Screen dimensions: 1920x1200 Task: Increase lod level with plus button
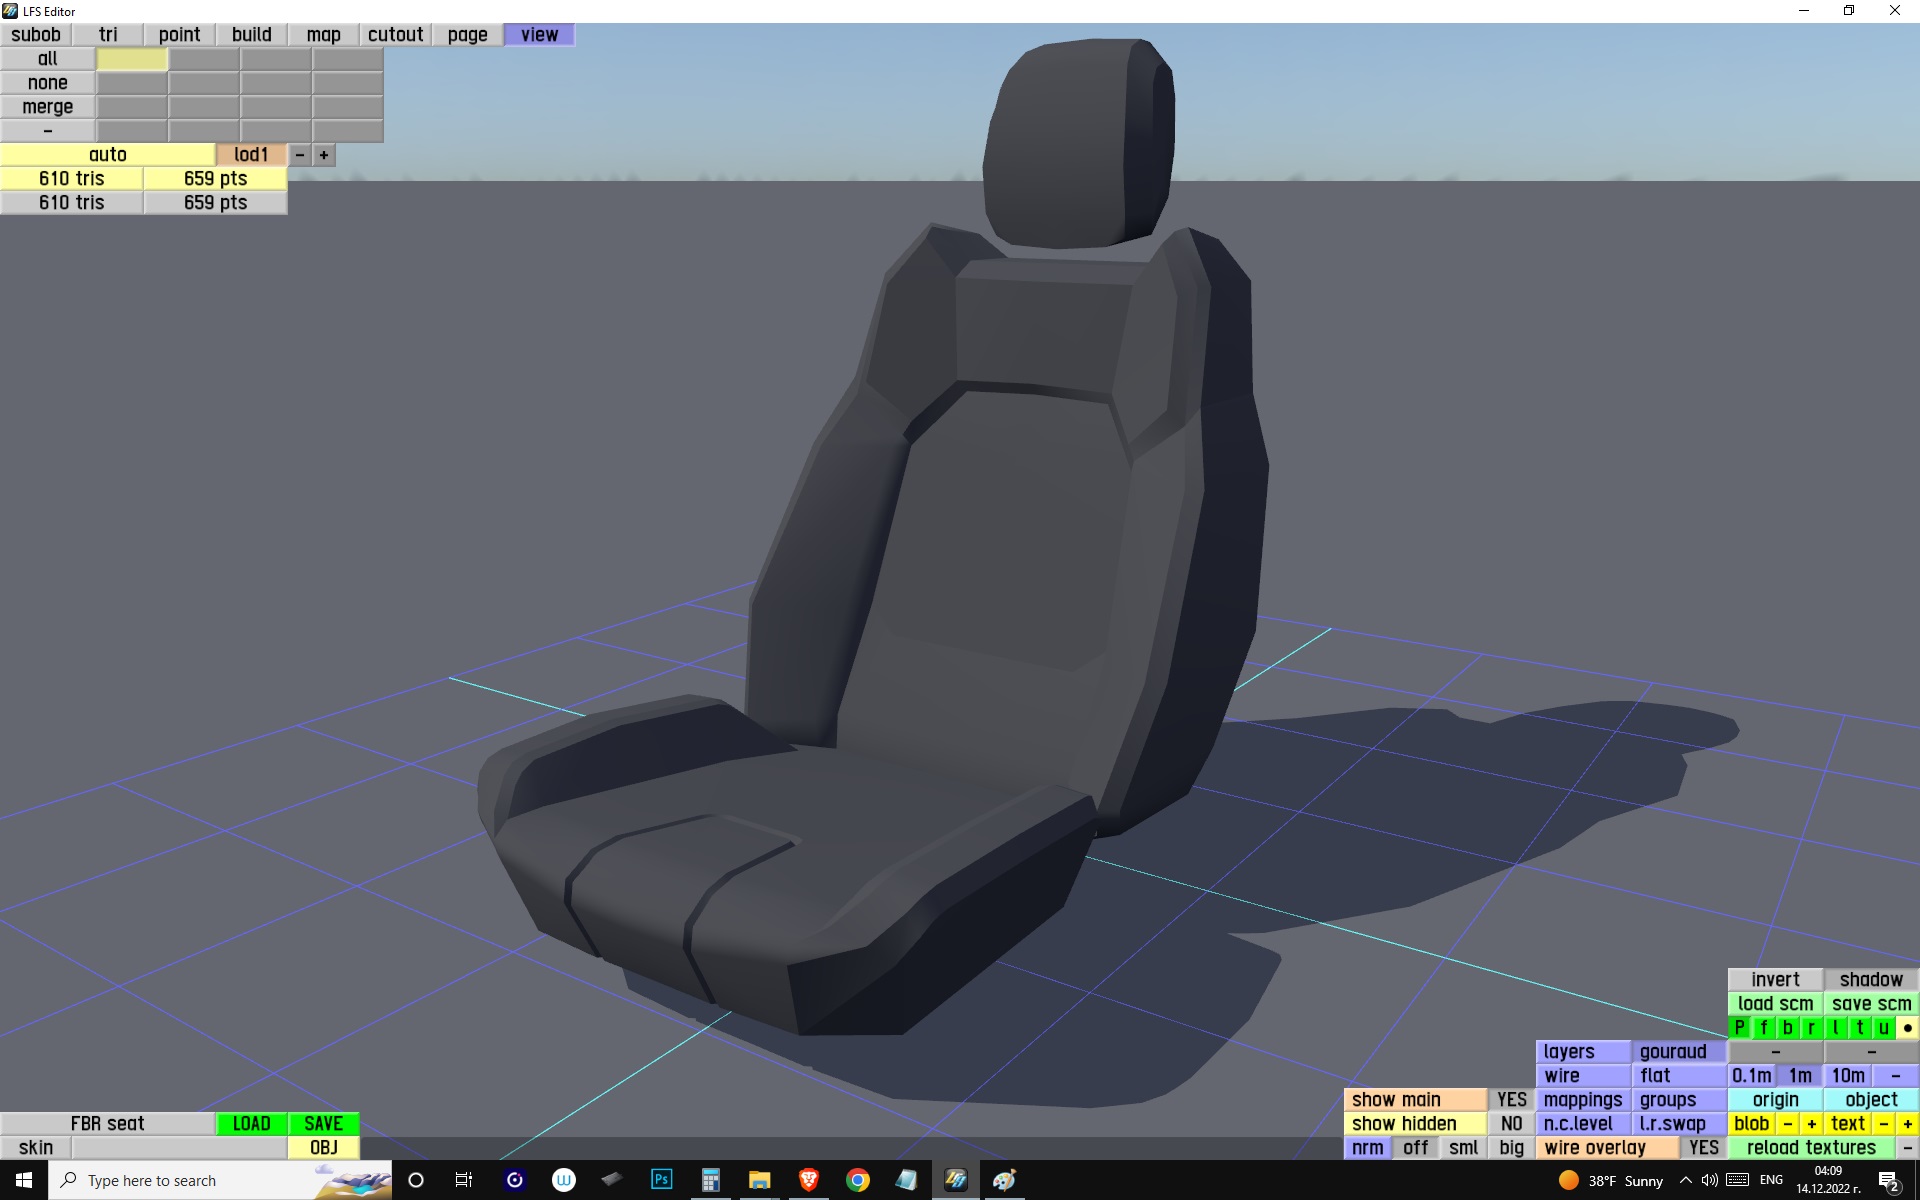coord(324,155)
